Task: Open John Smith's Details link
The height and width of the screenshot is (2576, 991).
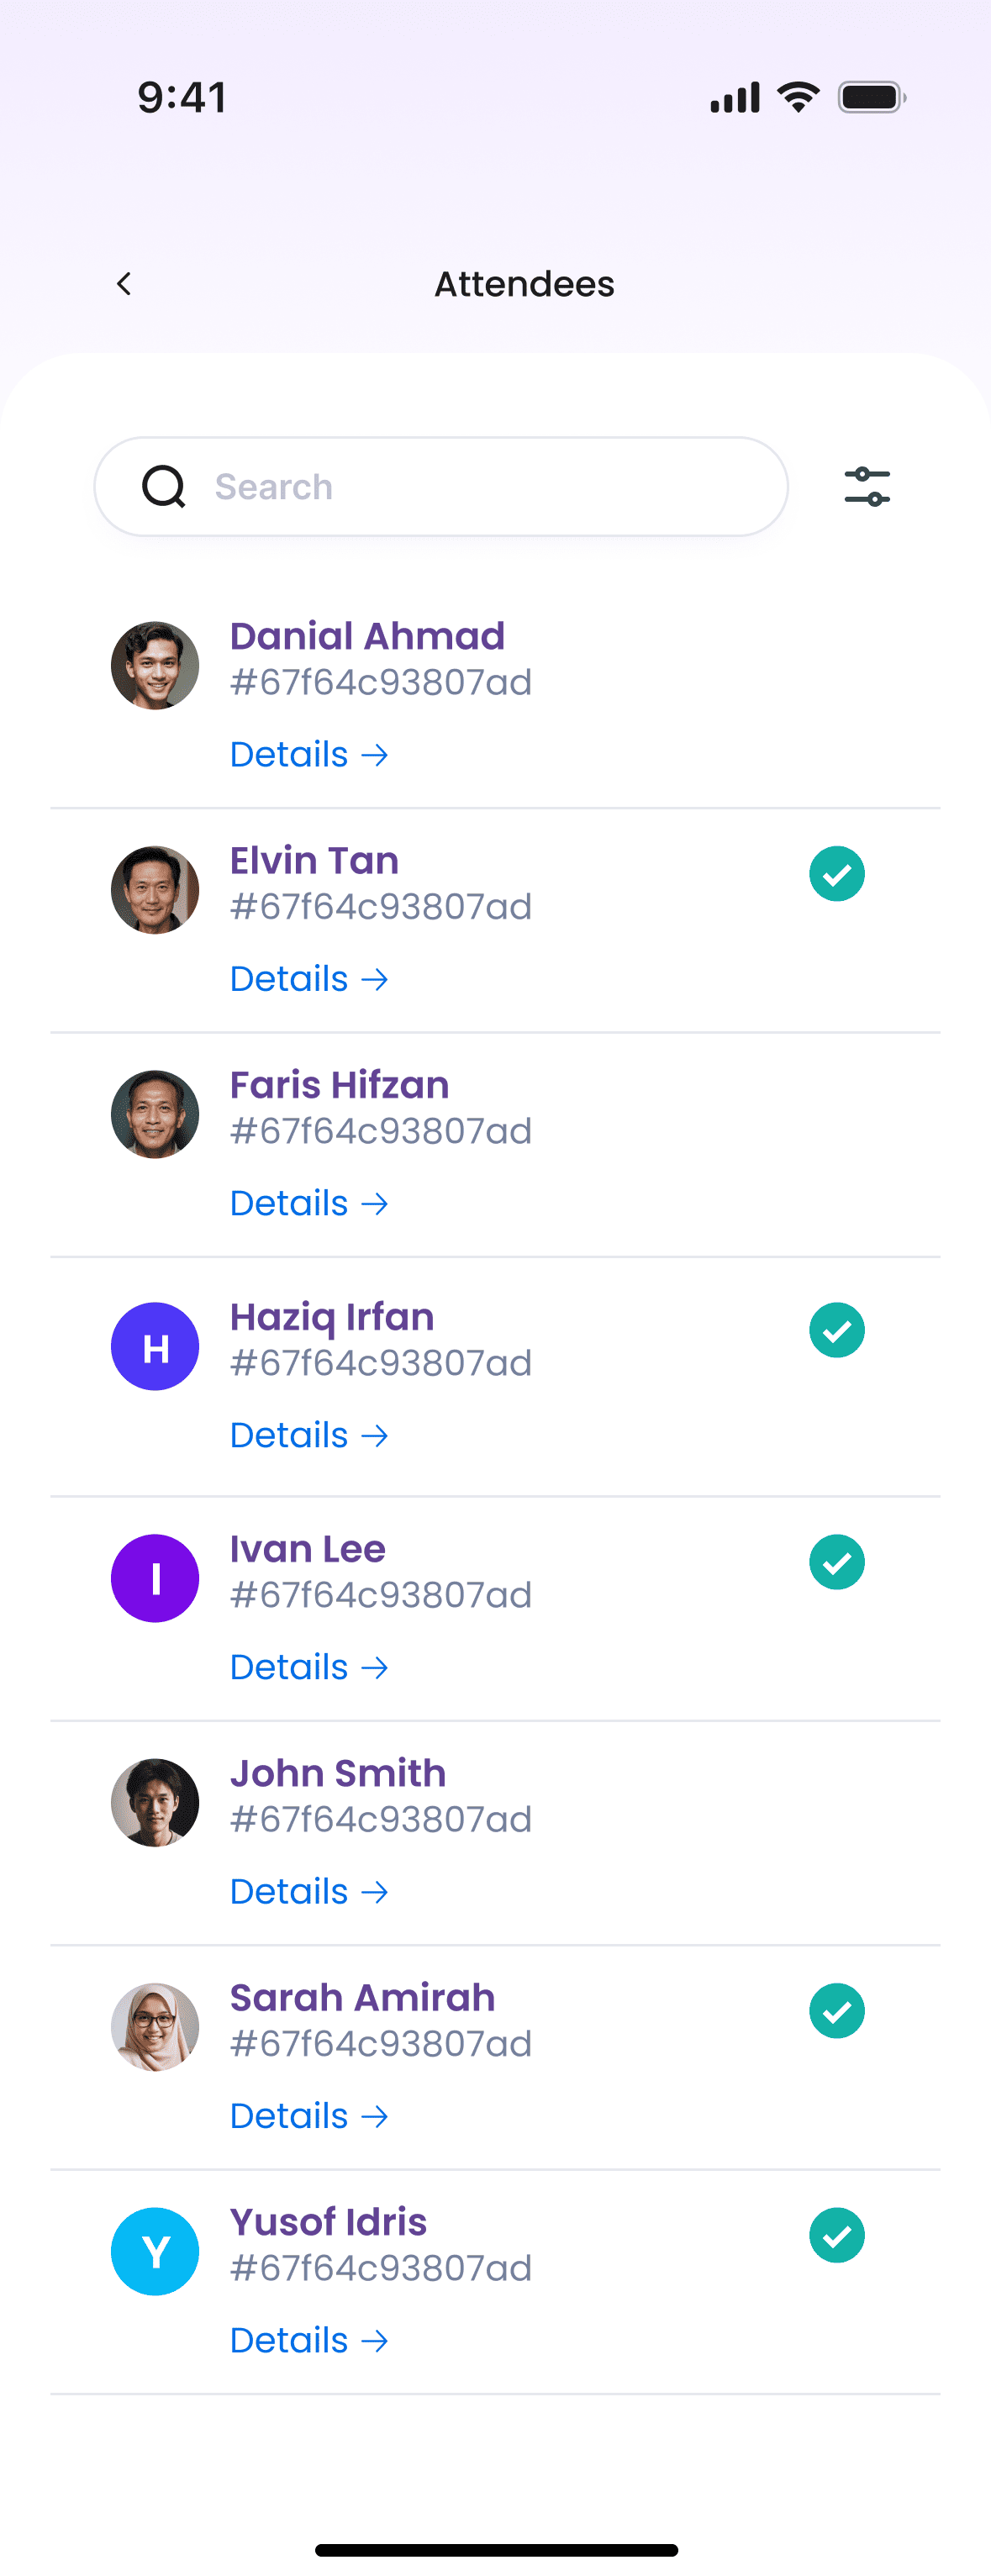Action: 308,1892
